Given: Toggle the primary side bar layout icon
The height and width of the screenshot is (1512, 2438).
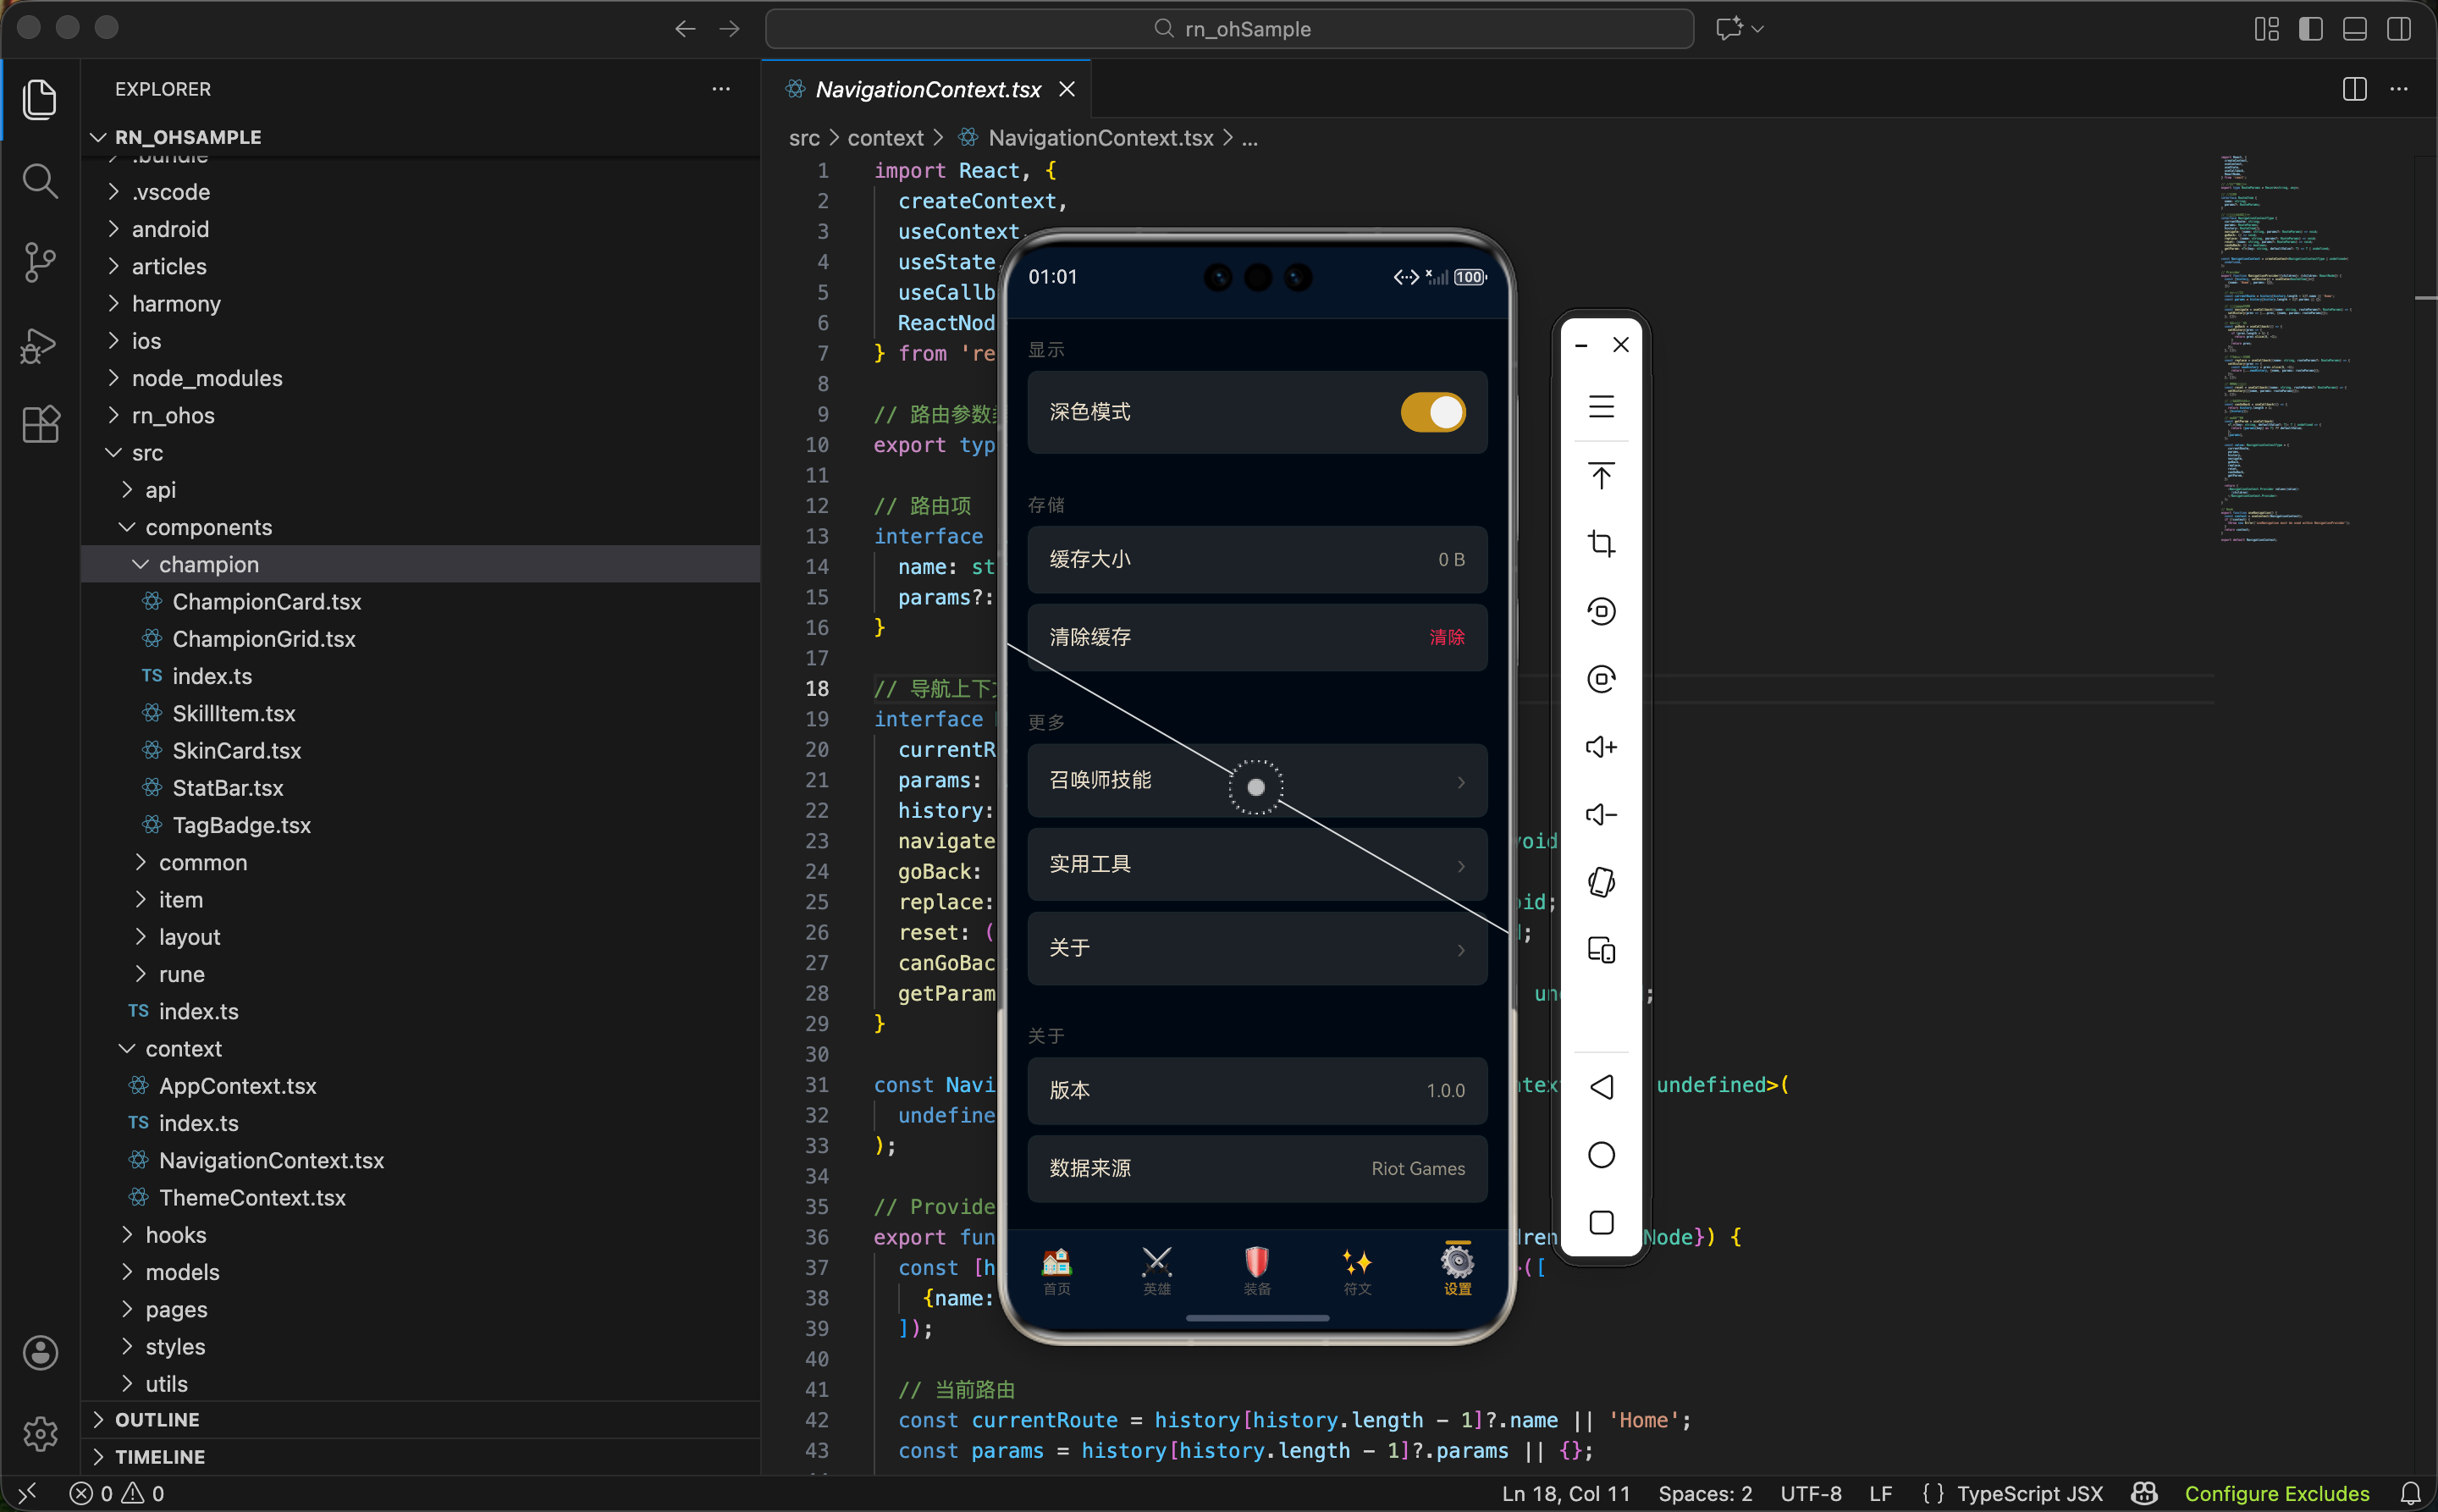Looking at the screenshot, I should click(2310, 29).
